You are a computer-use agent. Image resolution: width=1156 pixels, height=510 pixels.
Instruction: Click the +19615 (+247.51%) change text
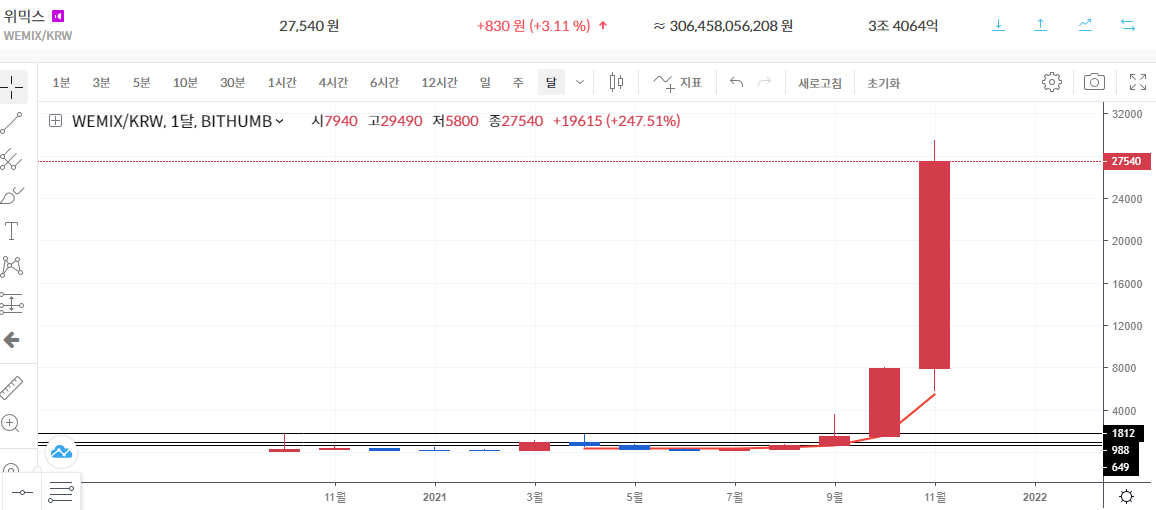coord(616,122)
